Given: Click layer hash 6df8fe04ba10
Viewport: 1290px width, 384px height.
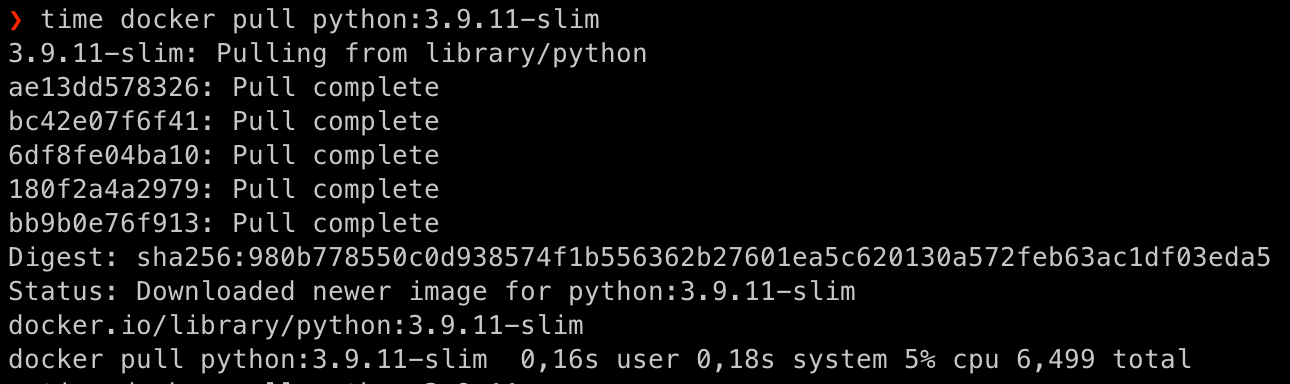Looking at the screenshot, I should click(104, 156).
